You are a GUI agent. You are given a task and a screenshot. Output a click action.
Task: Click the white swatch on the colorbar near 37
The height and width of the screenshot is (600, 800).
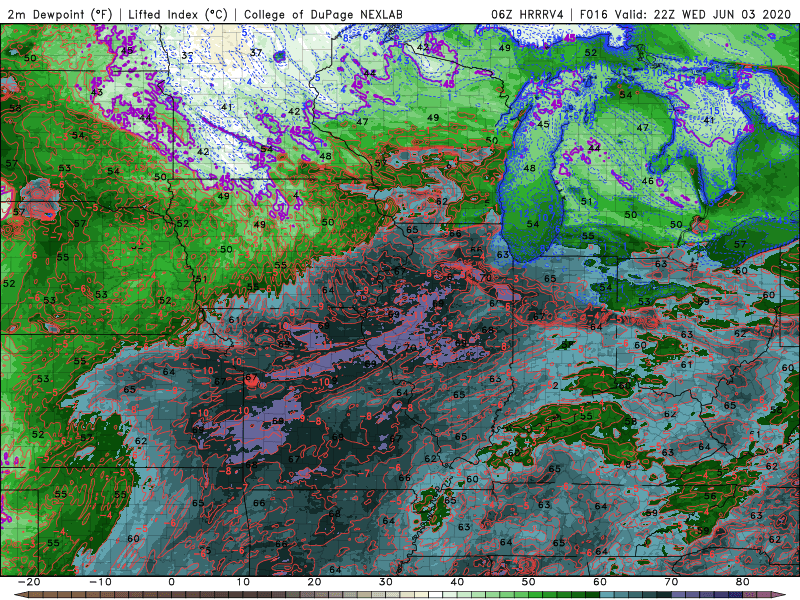(x=436, y=595)
